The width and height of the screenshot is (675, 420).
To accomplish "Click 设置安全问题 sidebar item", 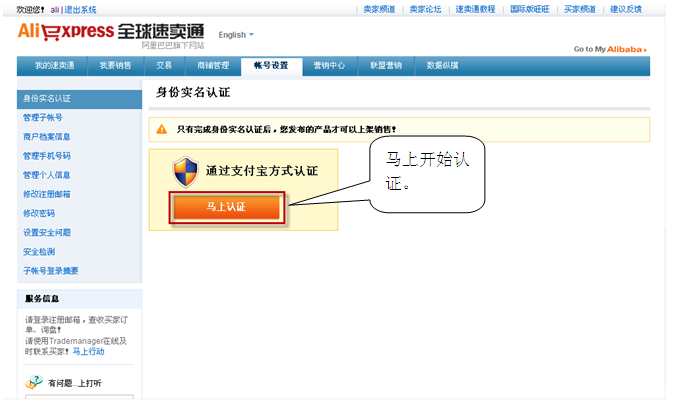I will coord(47,232).
